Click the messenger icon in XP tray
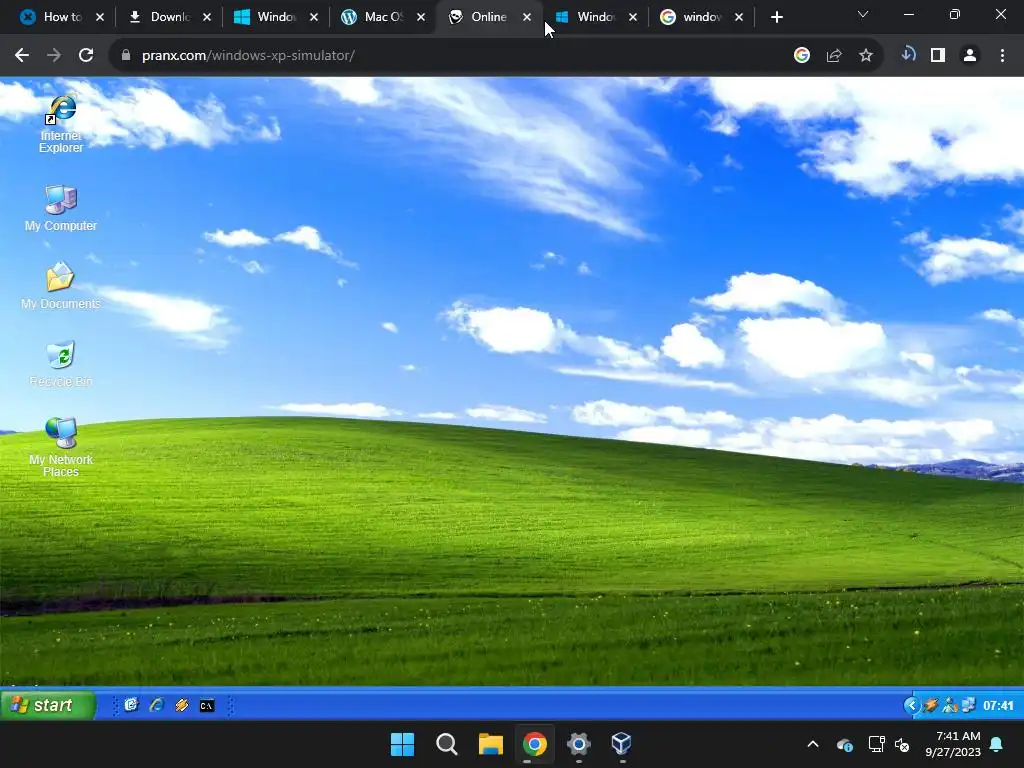 coord(950,705)
